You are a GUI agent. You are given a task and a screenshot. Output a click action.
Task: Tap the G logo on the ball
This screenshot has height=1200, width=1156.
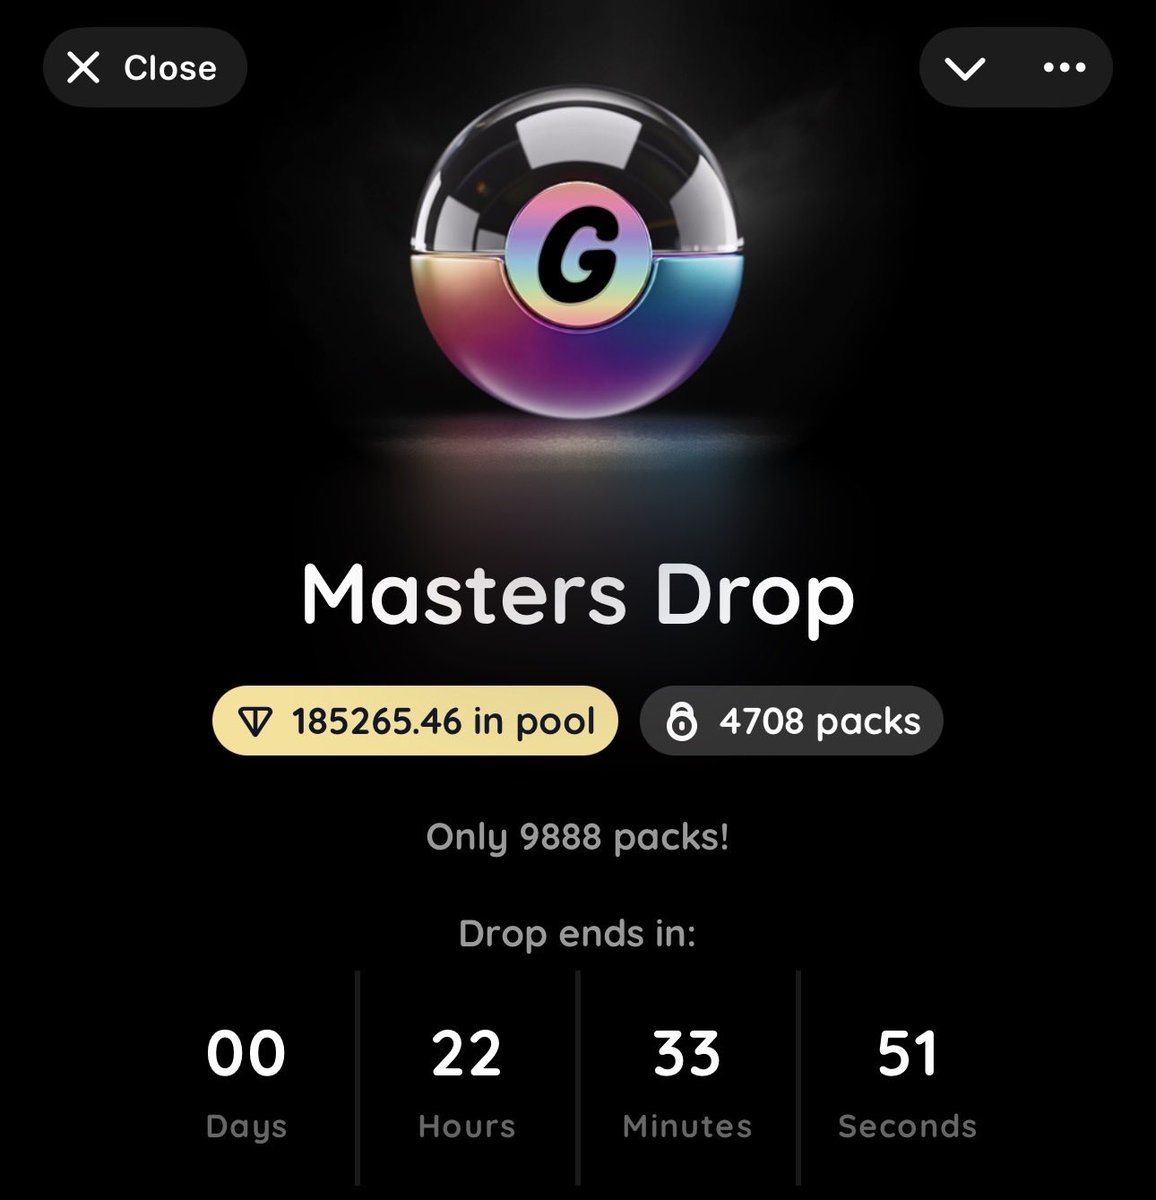[578, 260]
